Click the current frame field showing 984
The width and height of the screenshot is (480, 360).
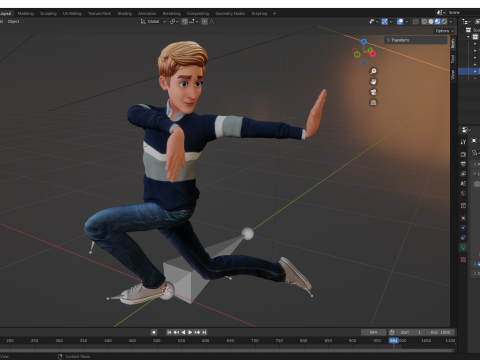pos(373,332)
